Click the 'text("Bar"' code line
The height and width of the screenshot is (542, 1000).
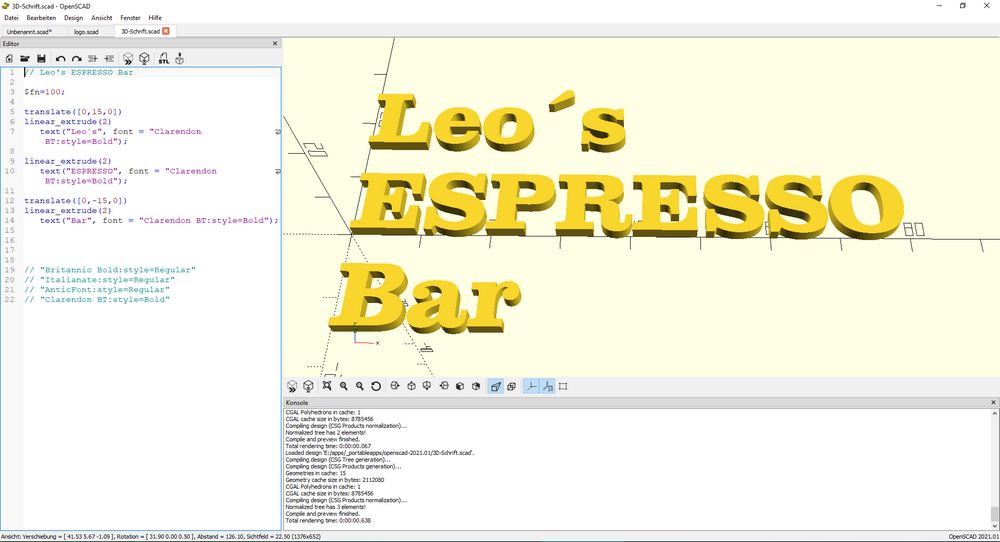coord(159,220)
